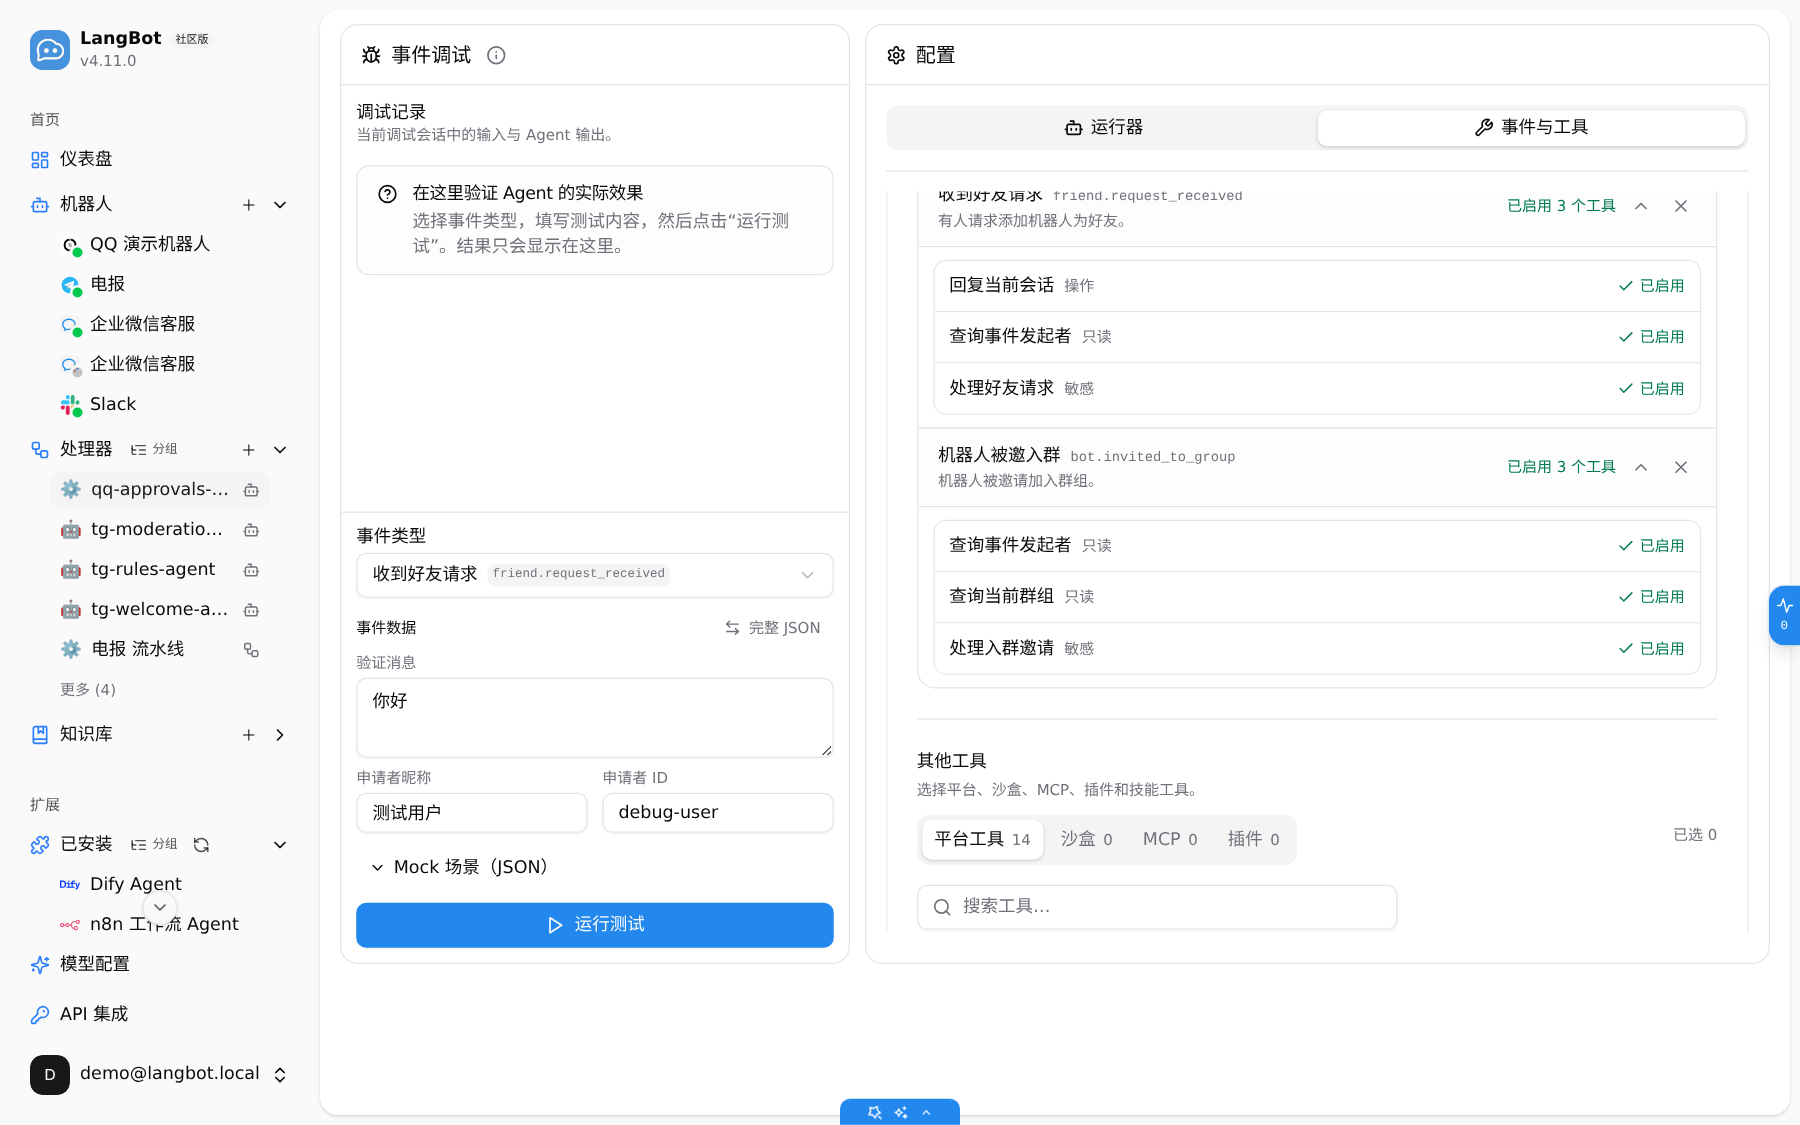The width and height of the screenshot is (1800, 1125).
Task: Add a new processor with the plus icon
Action: point(249,450)
